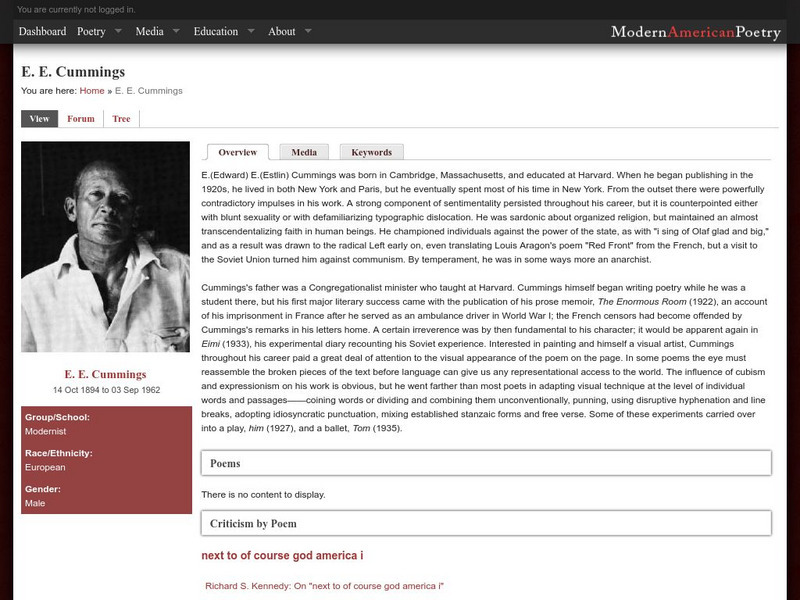Screen dimensions: 800x600
Task: Click the E. E. Cummings portrait photo
Action: pyautogui.click(x=106, y=247)
